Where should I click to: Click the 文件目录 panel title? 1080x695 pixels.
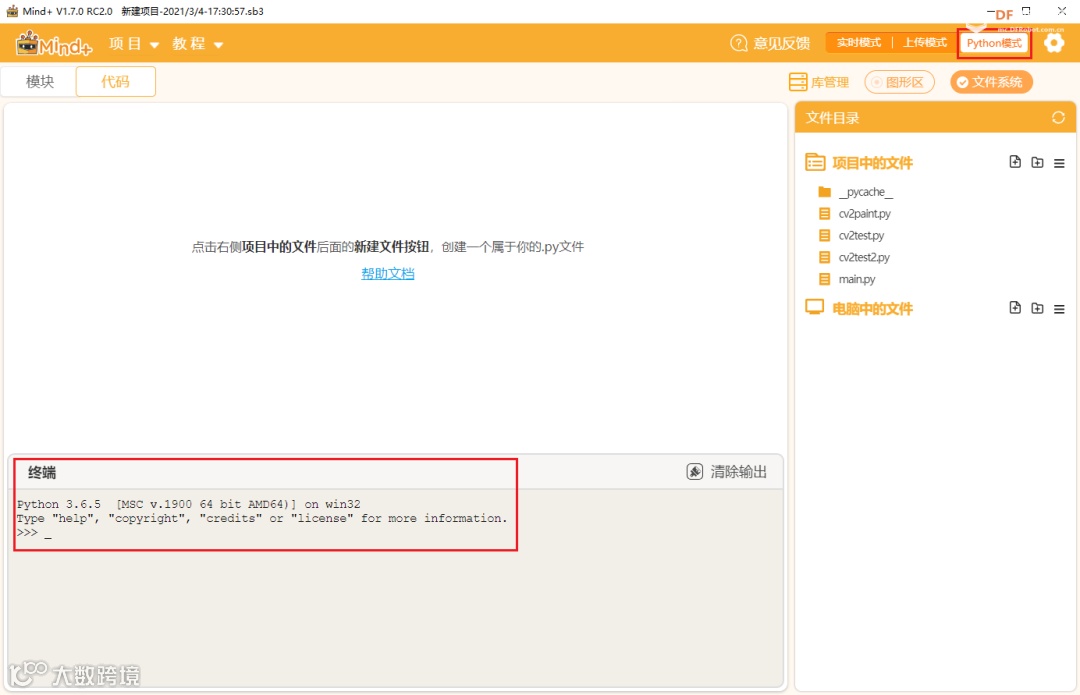(833, 118)
